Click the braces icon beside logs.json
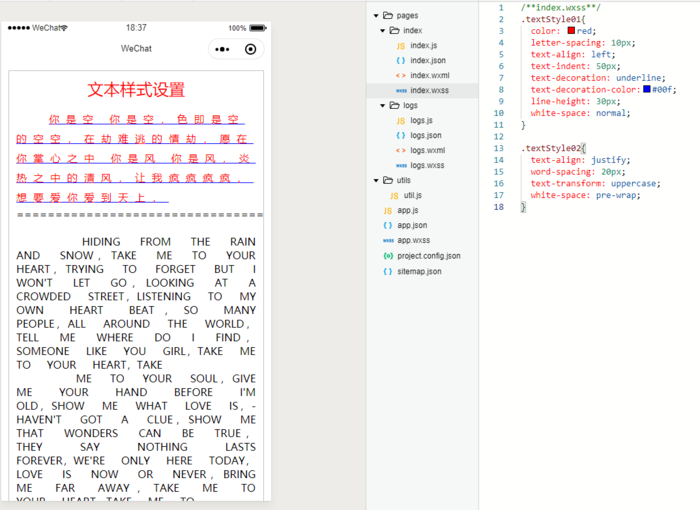The height and width of the screenshot is (510, 700). click(400, 135)
